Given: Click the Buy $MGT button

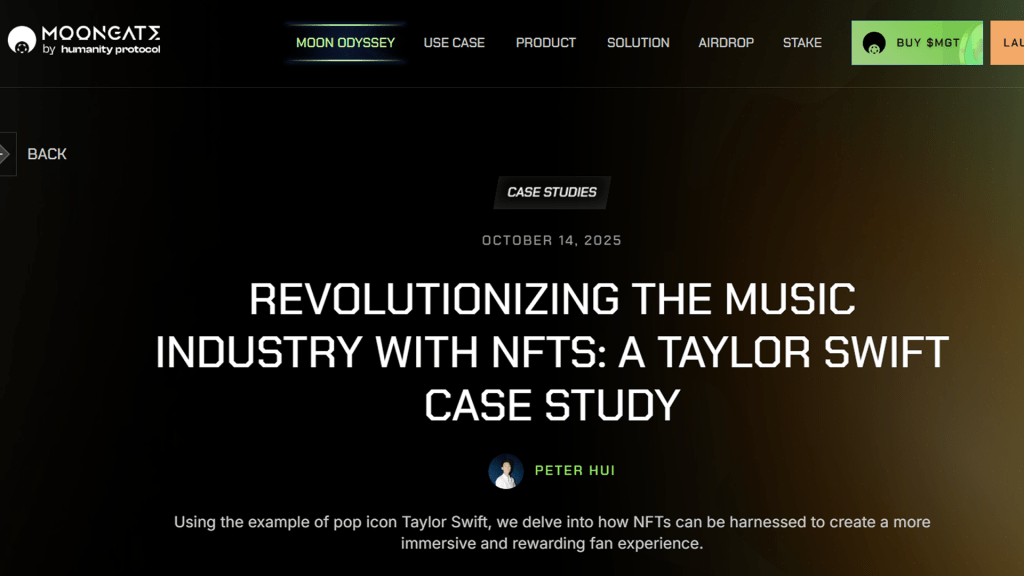Looking at the screenshot, I should [917, 43].
